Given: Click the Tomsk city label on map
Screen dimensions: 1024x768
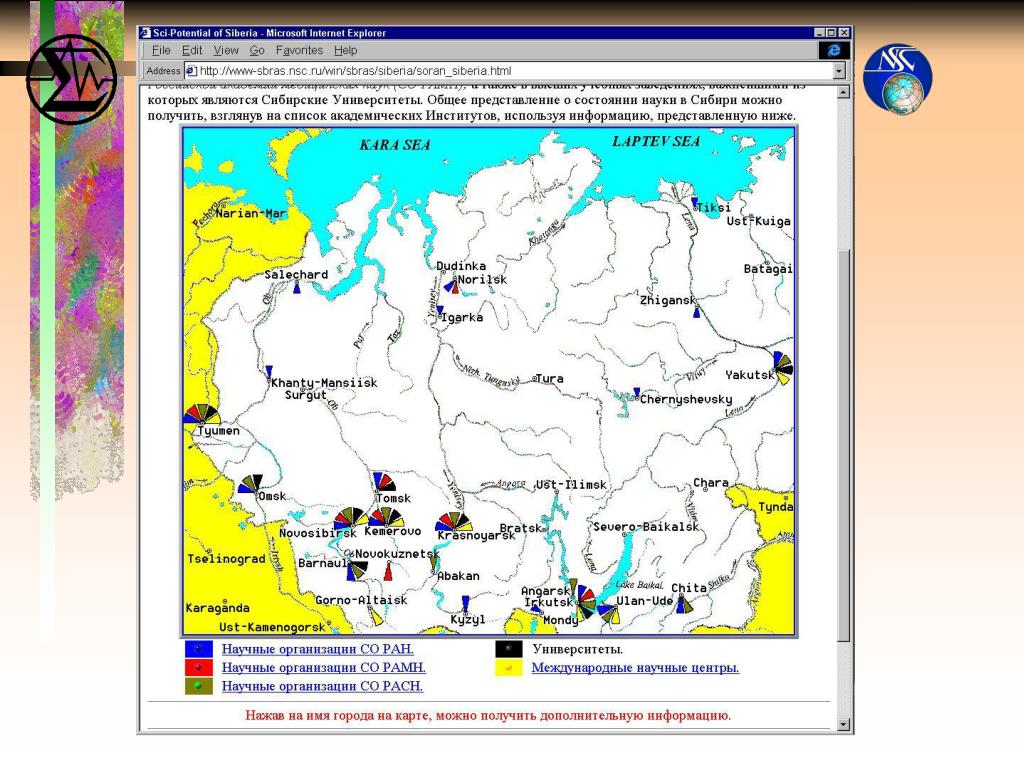Looking at the screenshot, I should (393, 498).
